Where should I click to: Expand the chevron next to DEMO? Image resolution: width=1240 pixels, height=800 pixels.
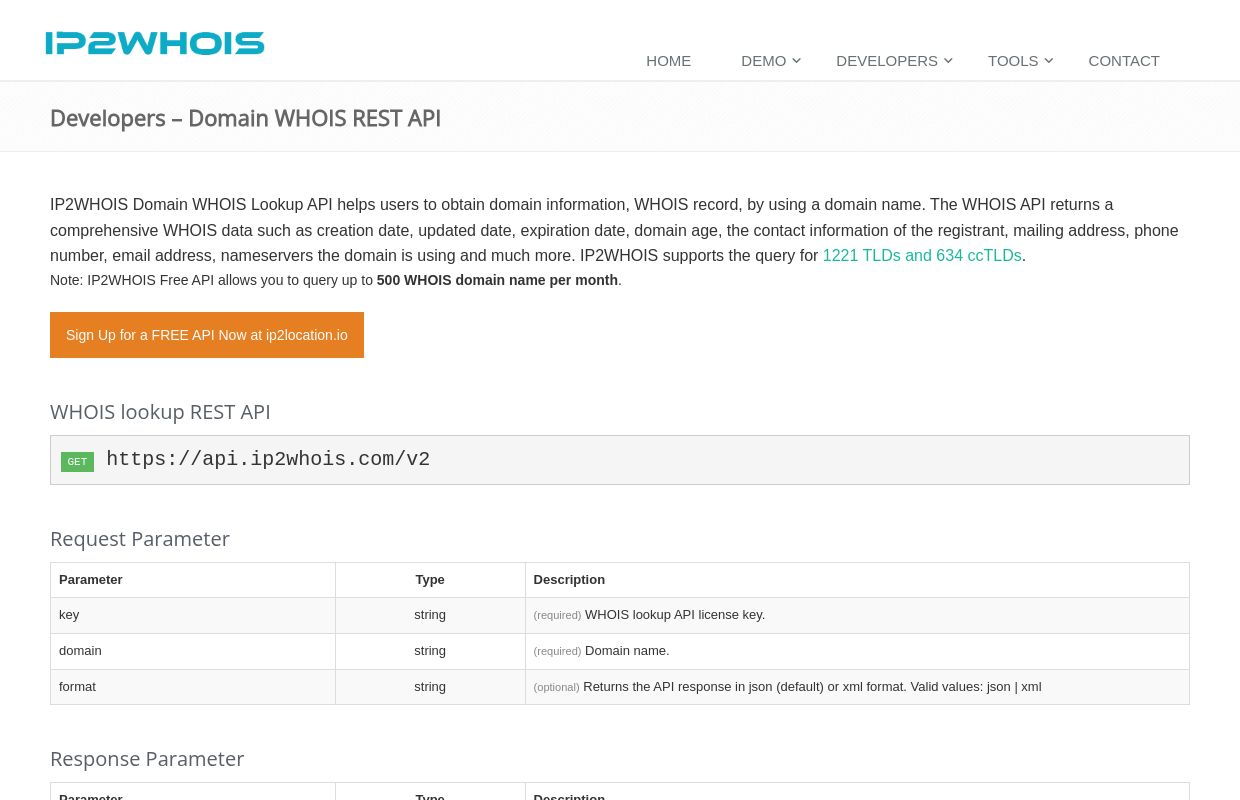(797, 61)
